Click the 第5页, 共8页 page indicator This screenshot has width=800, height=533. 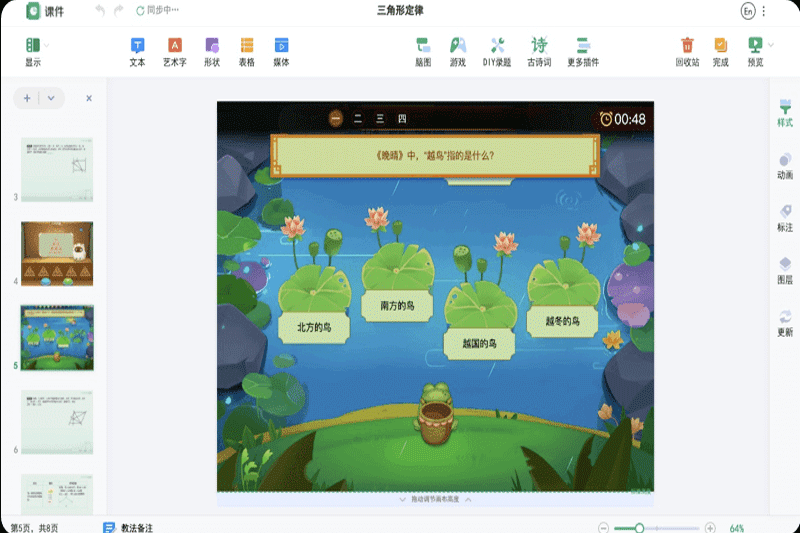point(34,527)
